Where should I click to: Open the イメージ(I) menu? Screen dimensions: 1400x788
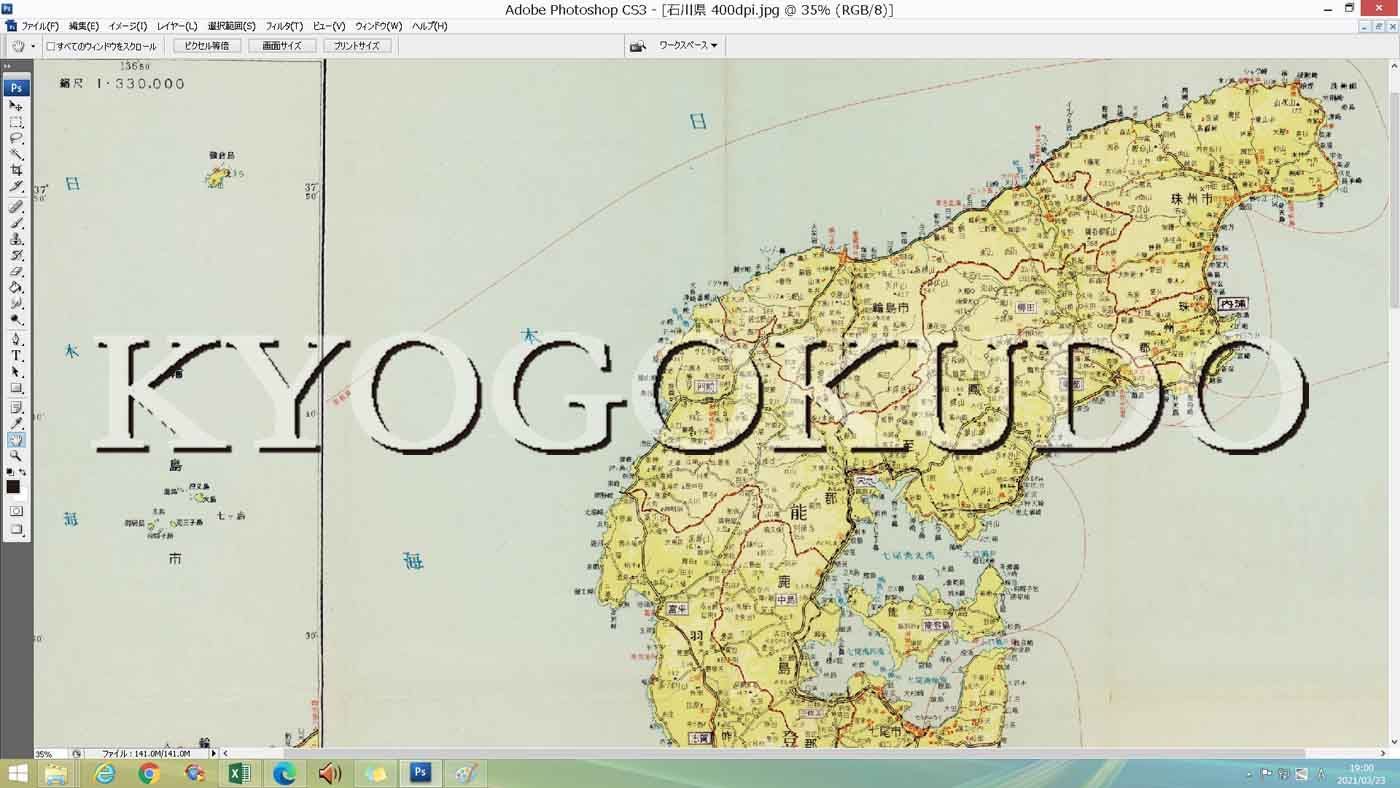(x=127, y=26)
